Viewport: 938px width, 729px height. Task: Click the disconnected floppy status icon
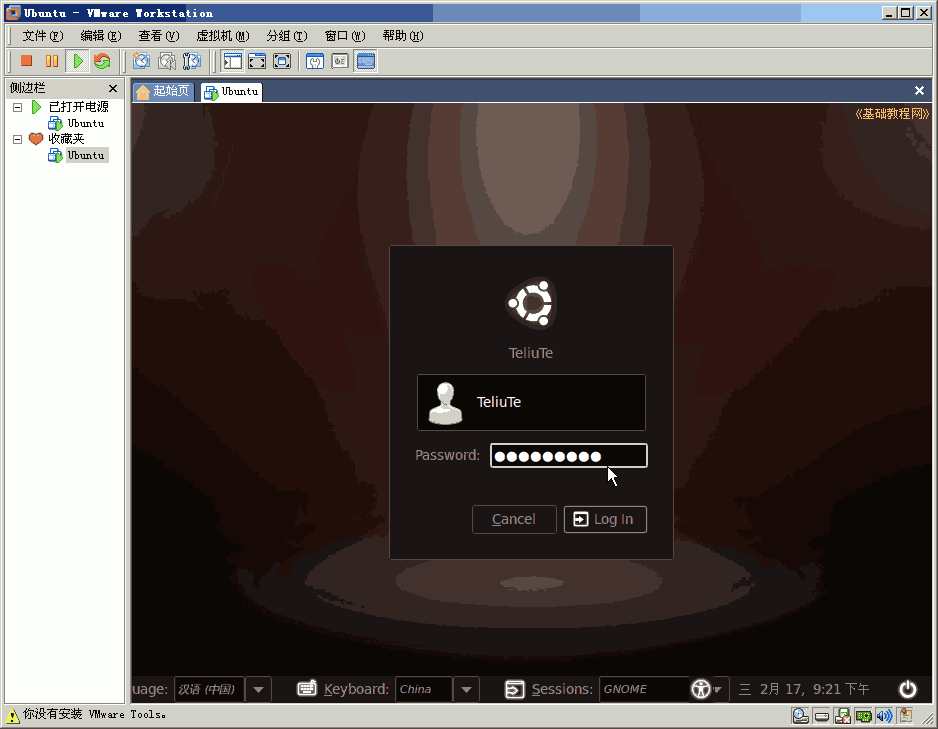843,716
